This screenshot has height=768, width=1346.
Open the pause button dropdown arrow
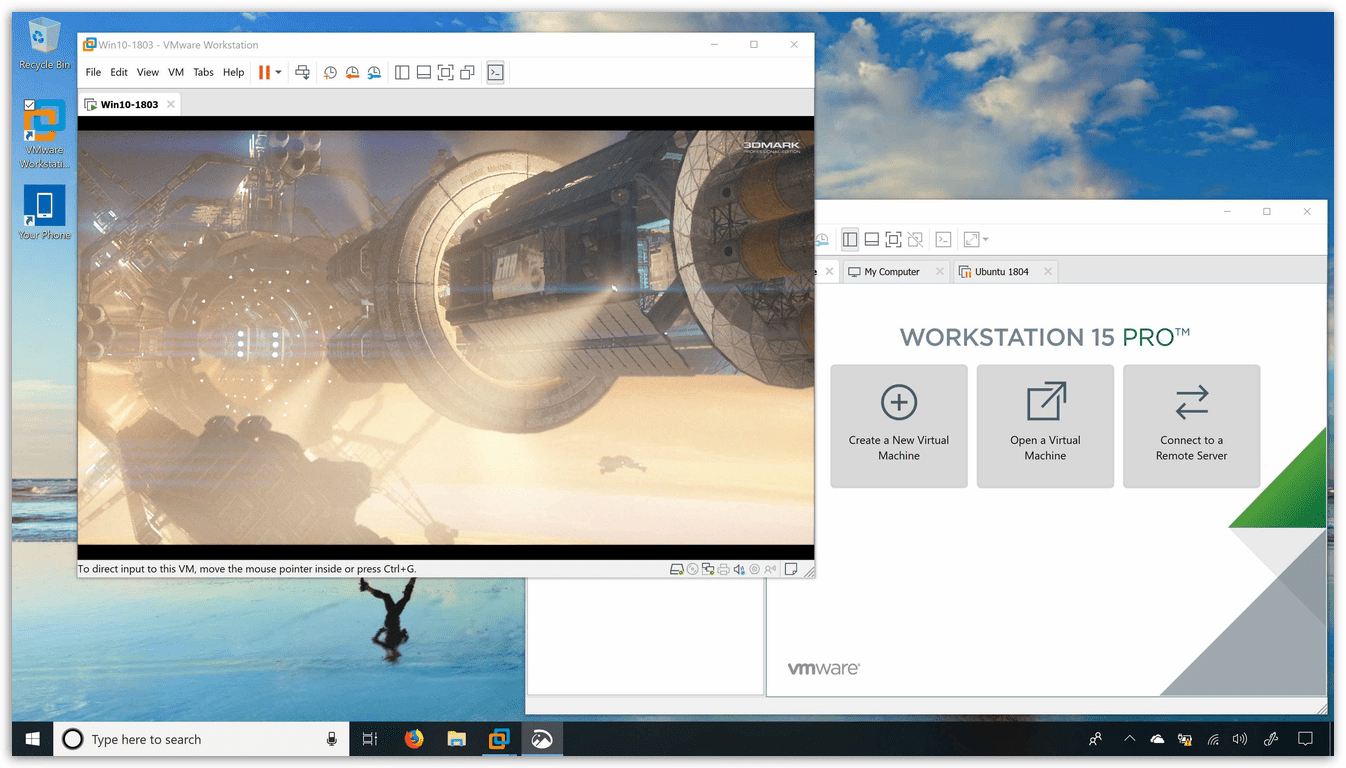coord(278,72)
